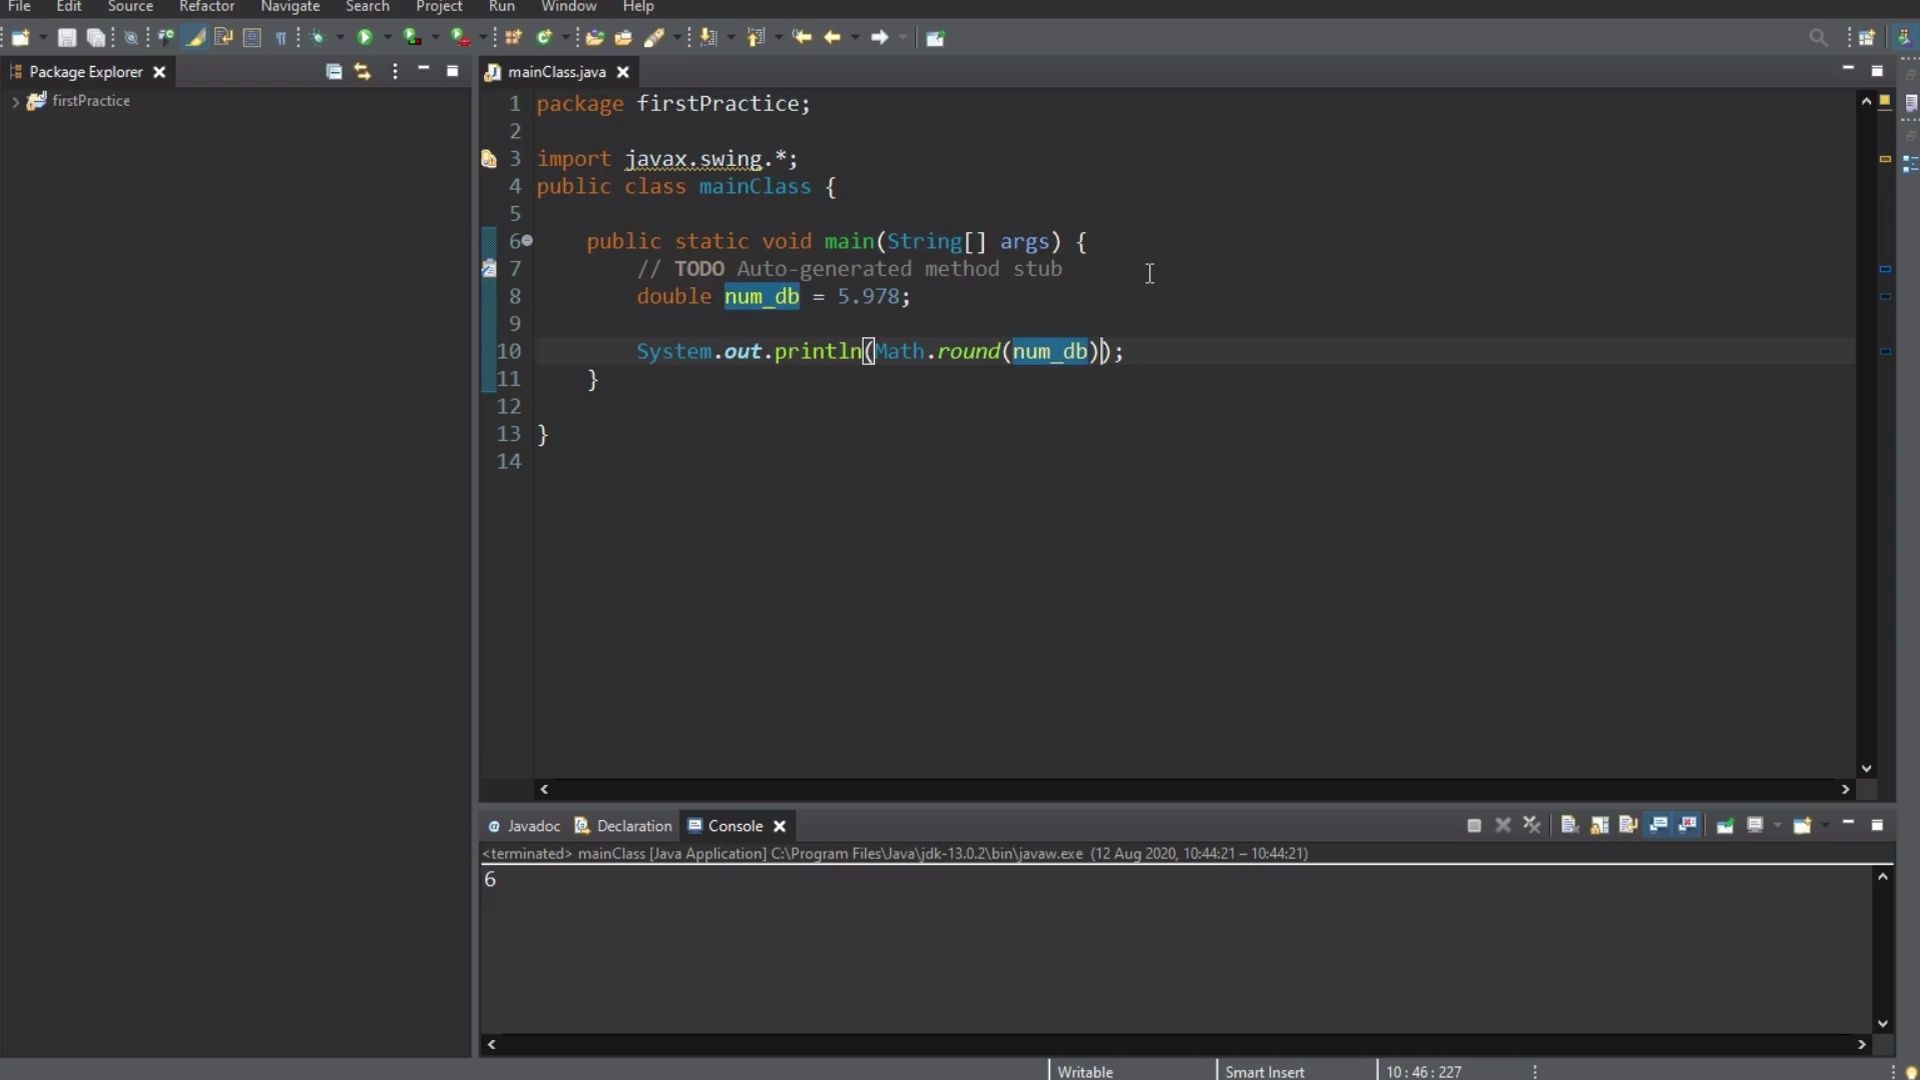Click the editor horizontal scrollbar right arrow
This screenshot has height=1080, width=1920.
[x=1845, y=789]
